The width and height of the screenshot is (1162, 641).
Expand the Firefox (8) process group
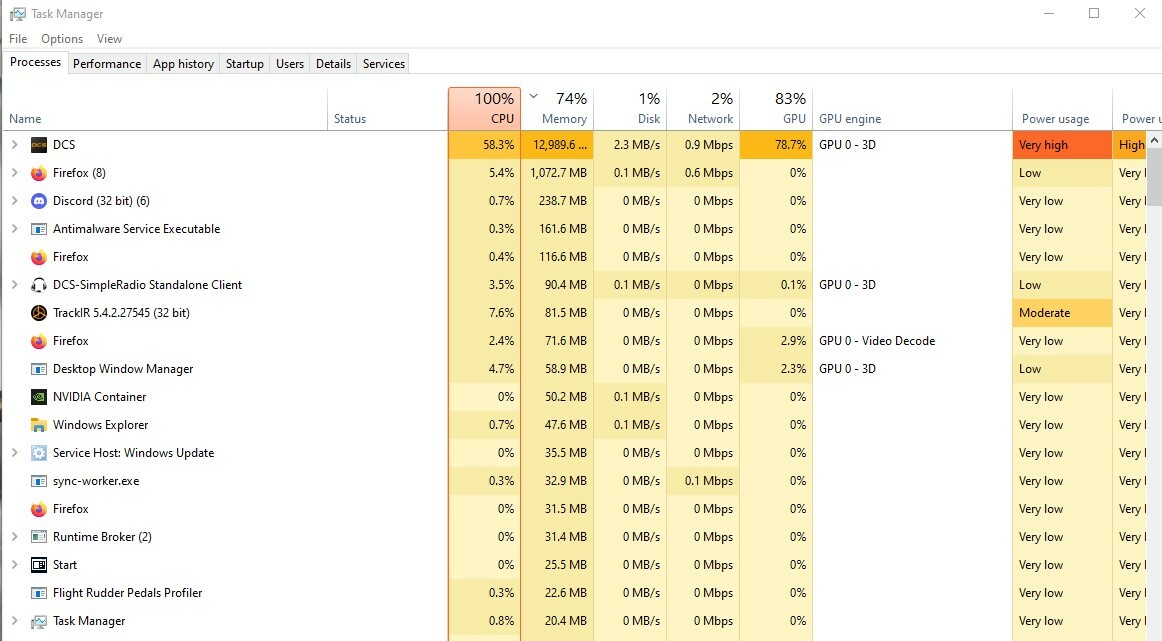click(14, 173)
